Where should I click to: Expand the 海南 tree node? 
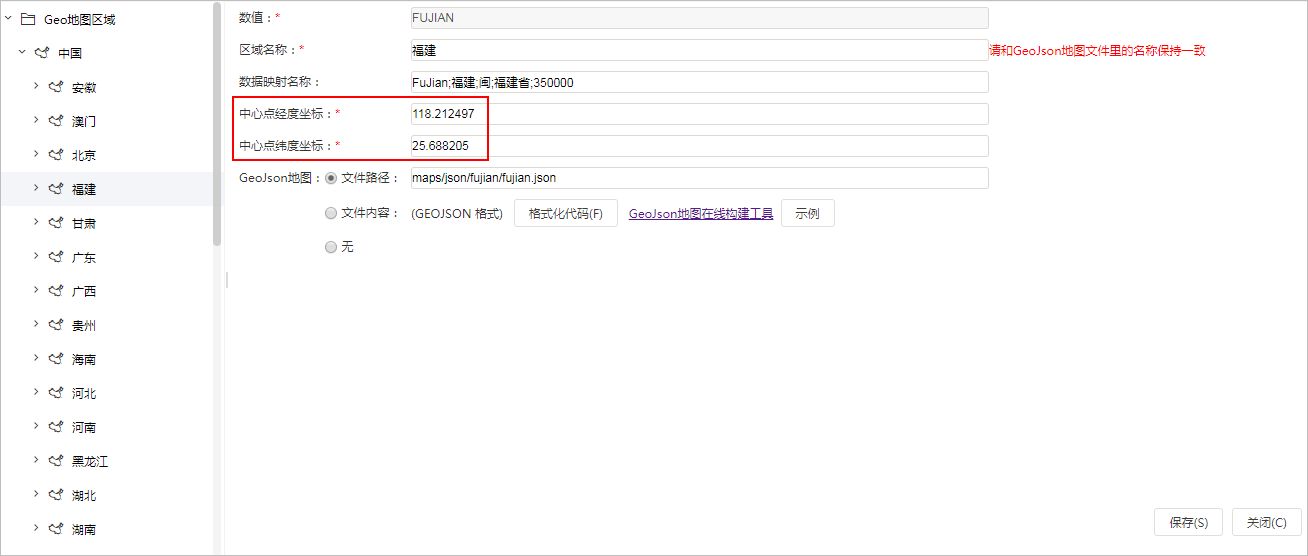coord(36,358)
